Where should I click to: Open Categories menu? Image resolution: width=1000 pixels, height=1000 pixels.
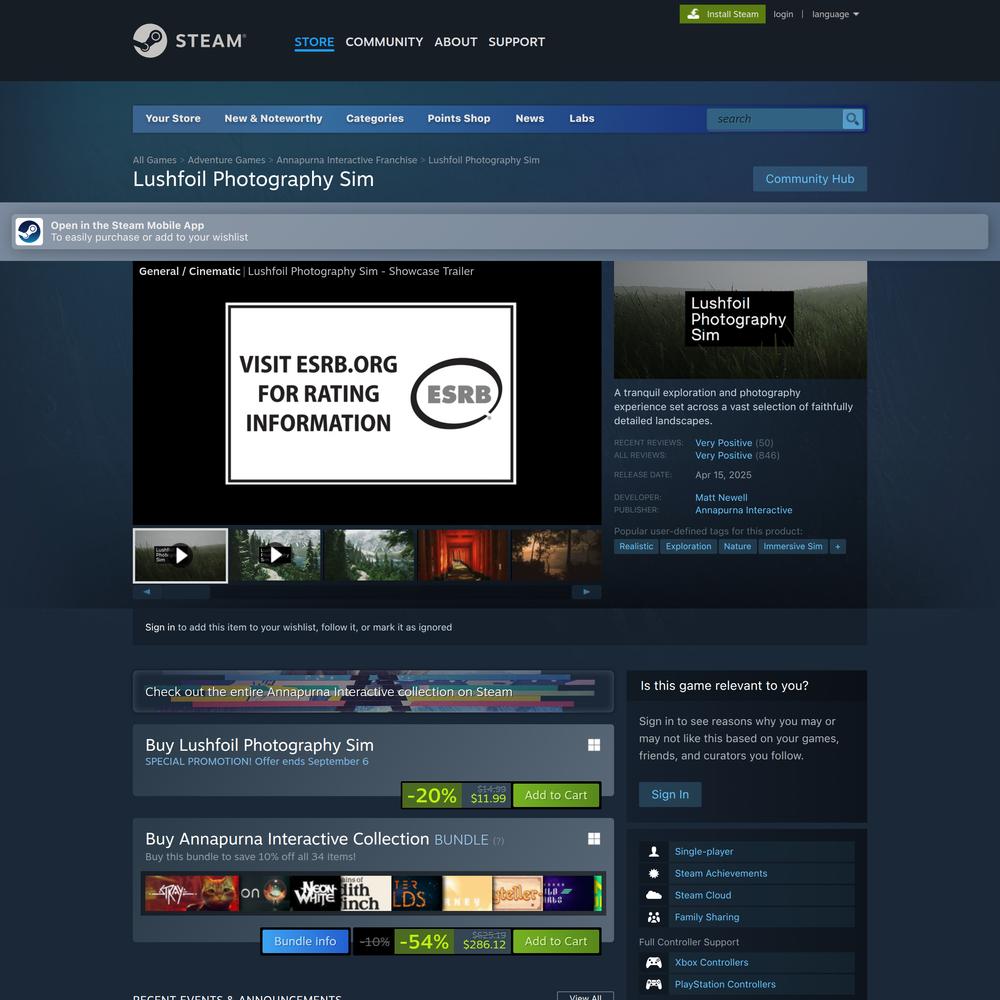(x=375, y=119)
